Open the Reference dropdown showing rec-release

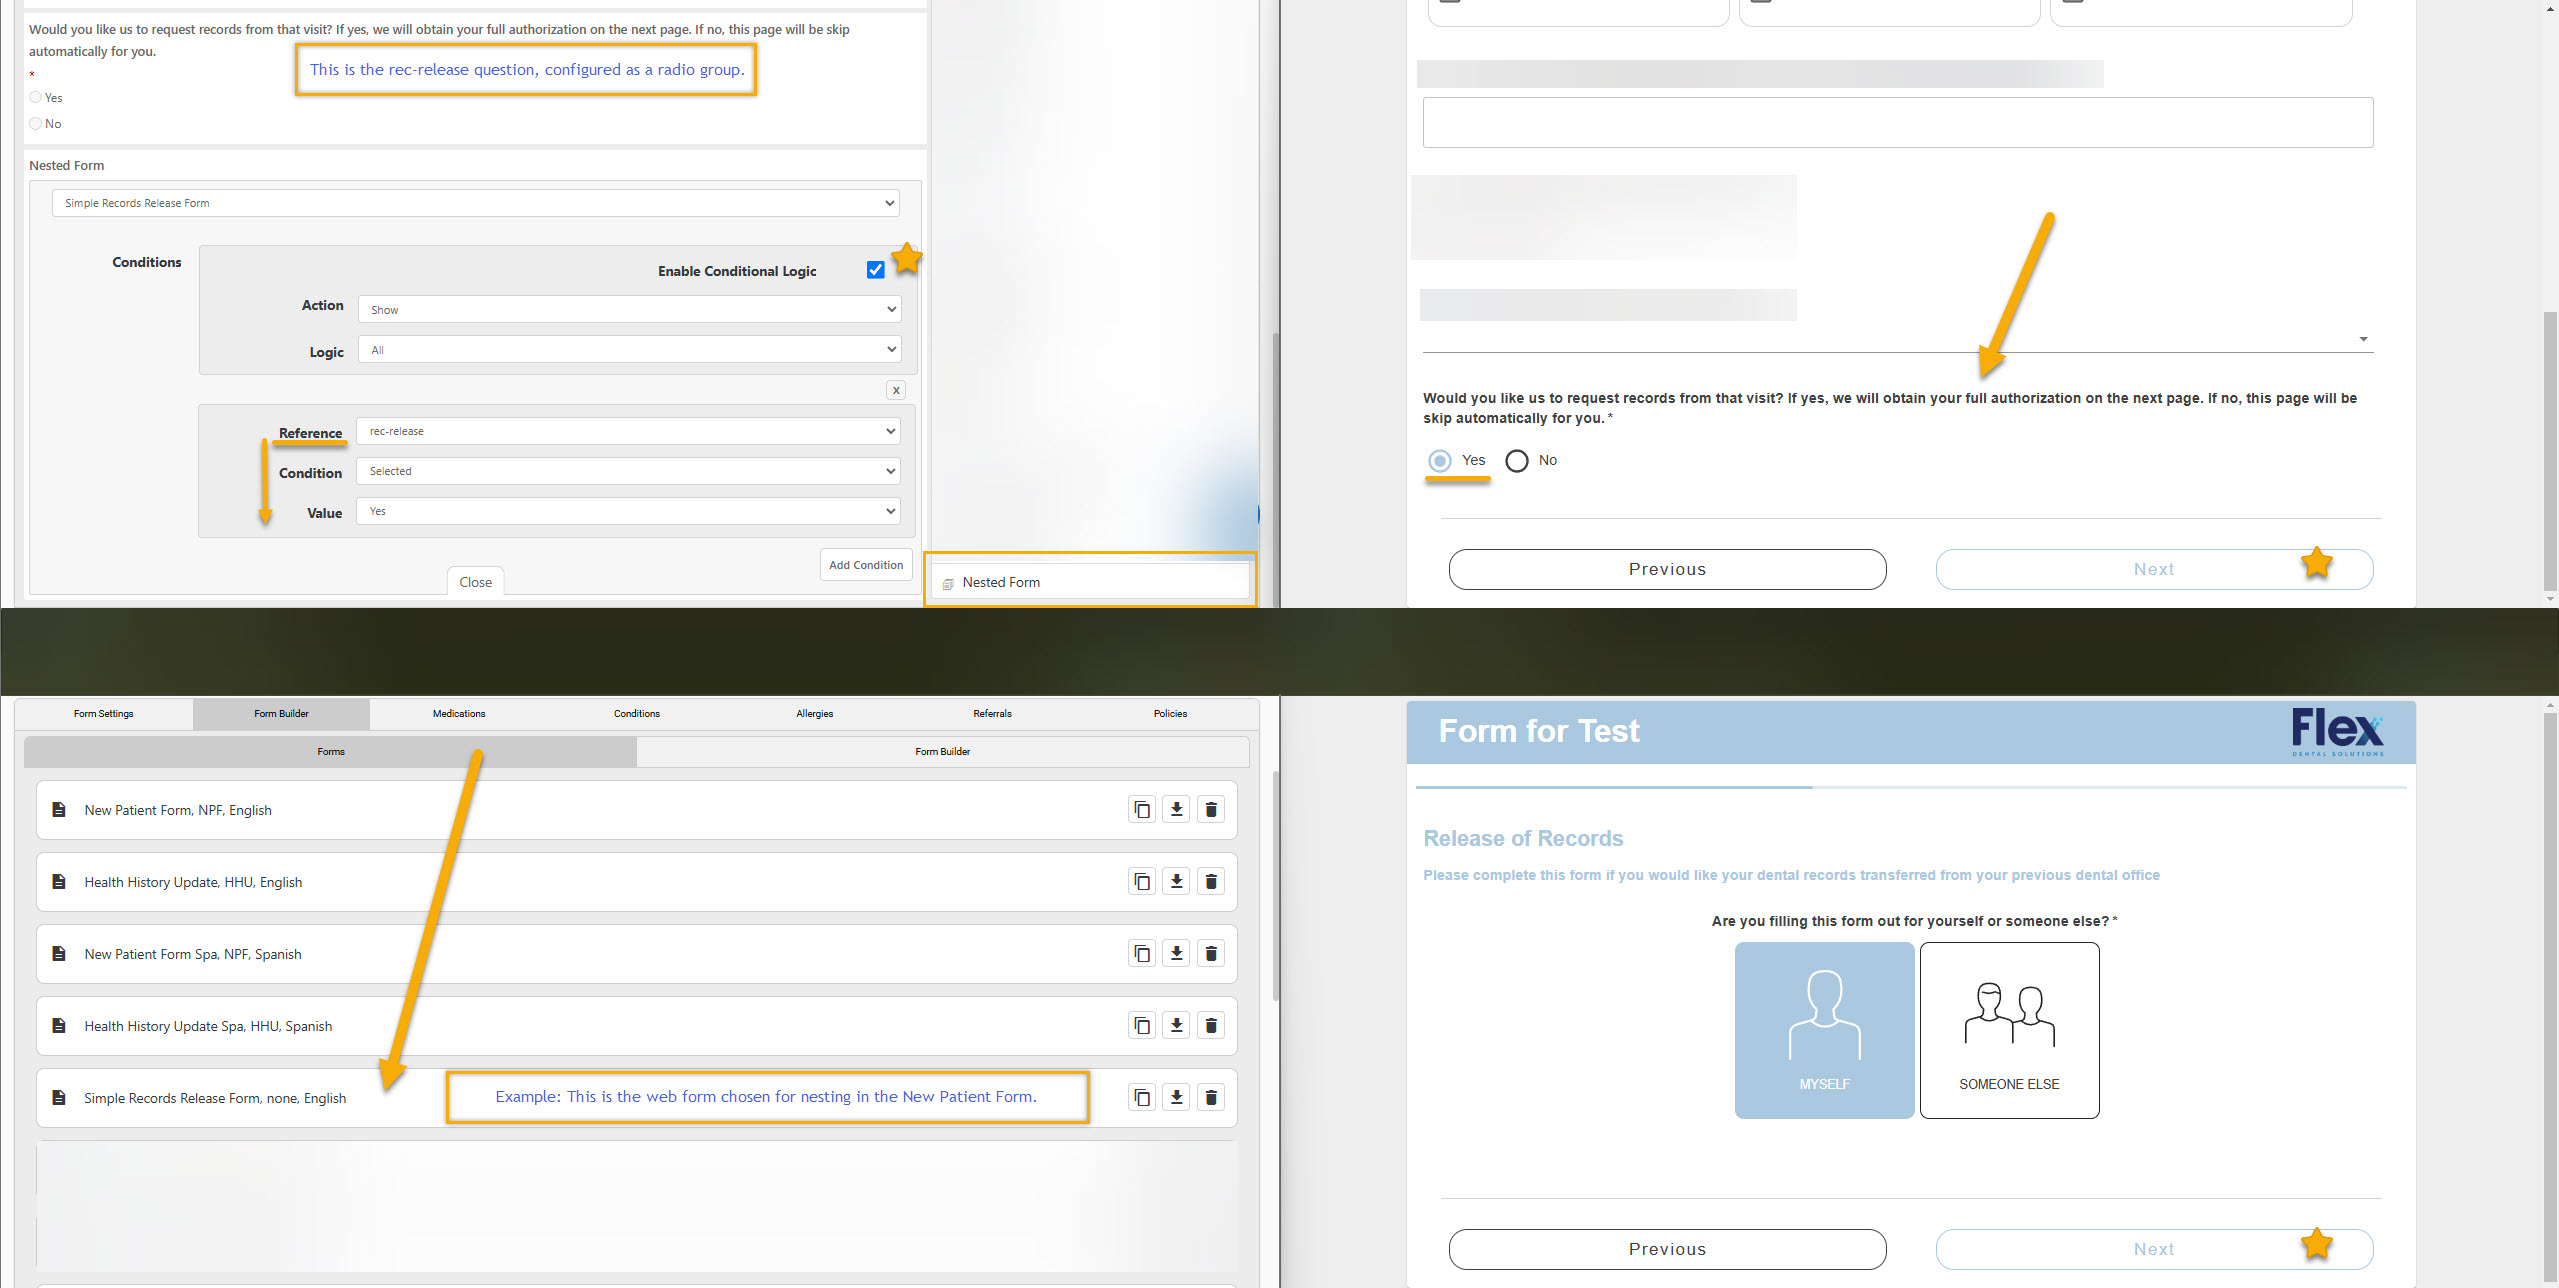[628, 431]
